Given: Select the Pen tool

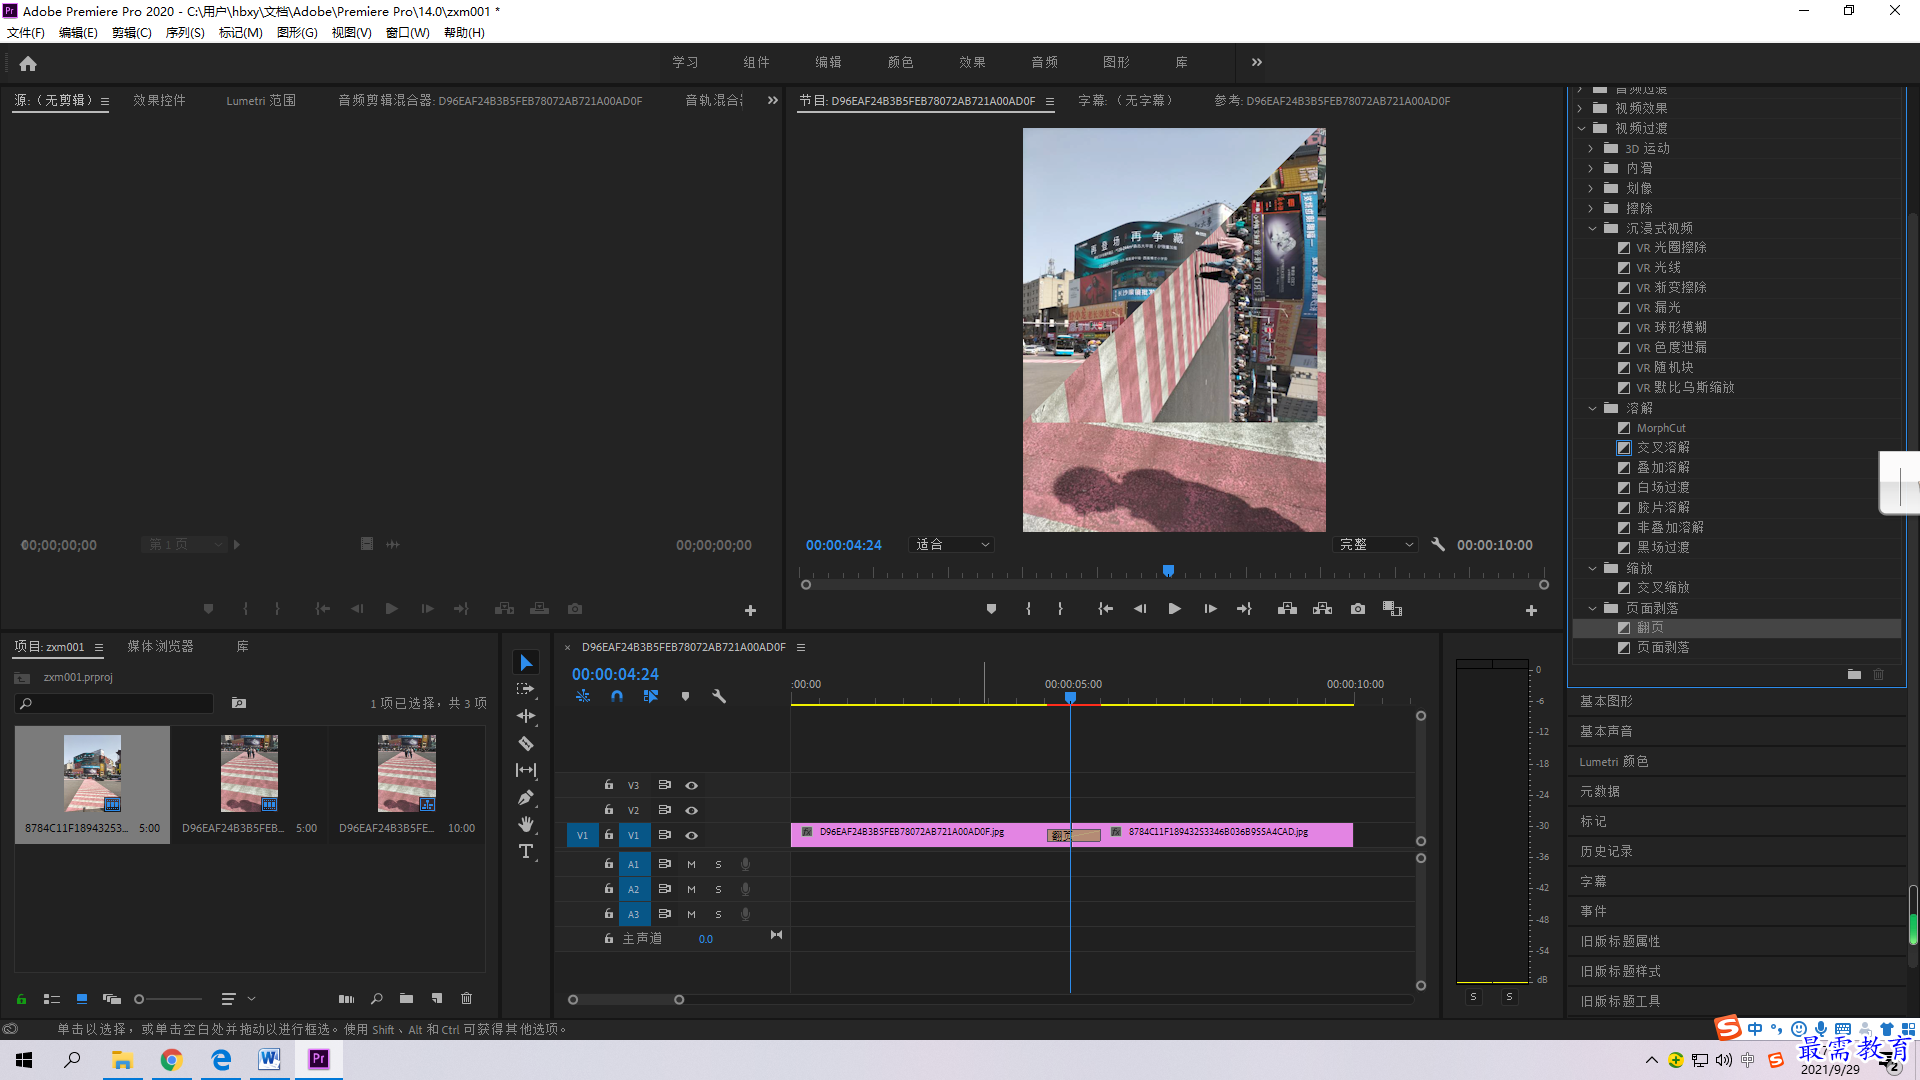Looking at the screenshot, I should 526,797.
